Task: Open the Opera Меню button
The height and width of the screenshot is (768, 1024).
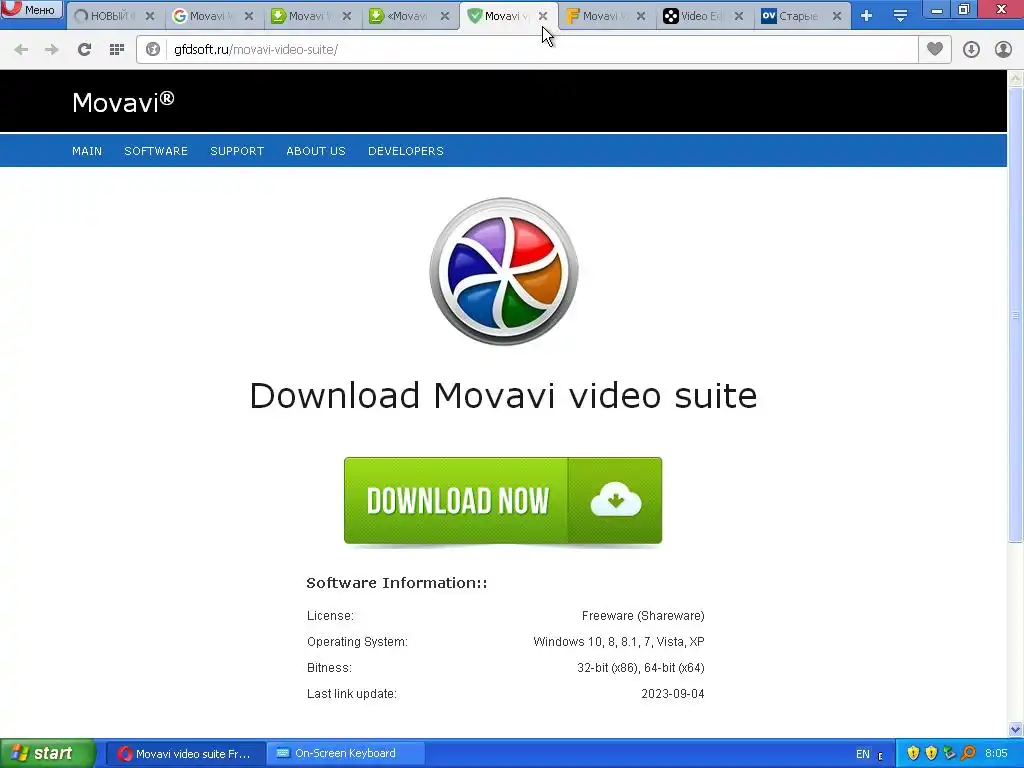Action: (x=31, y=9)
